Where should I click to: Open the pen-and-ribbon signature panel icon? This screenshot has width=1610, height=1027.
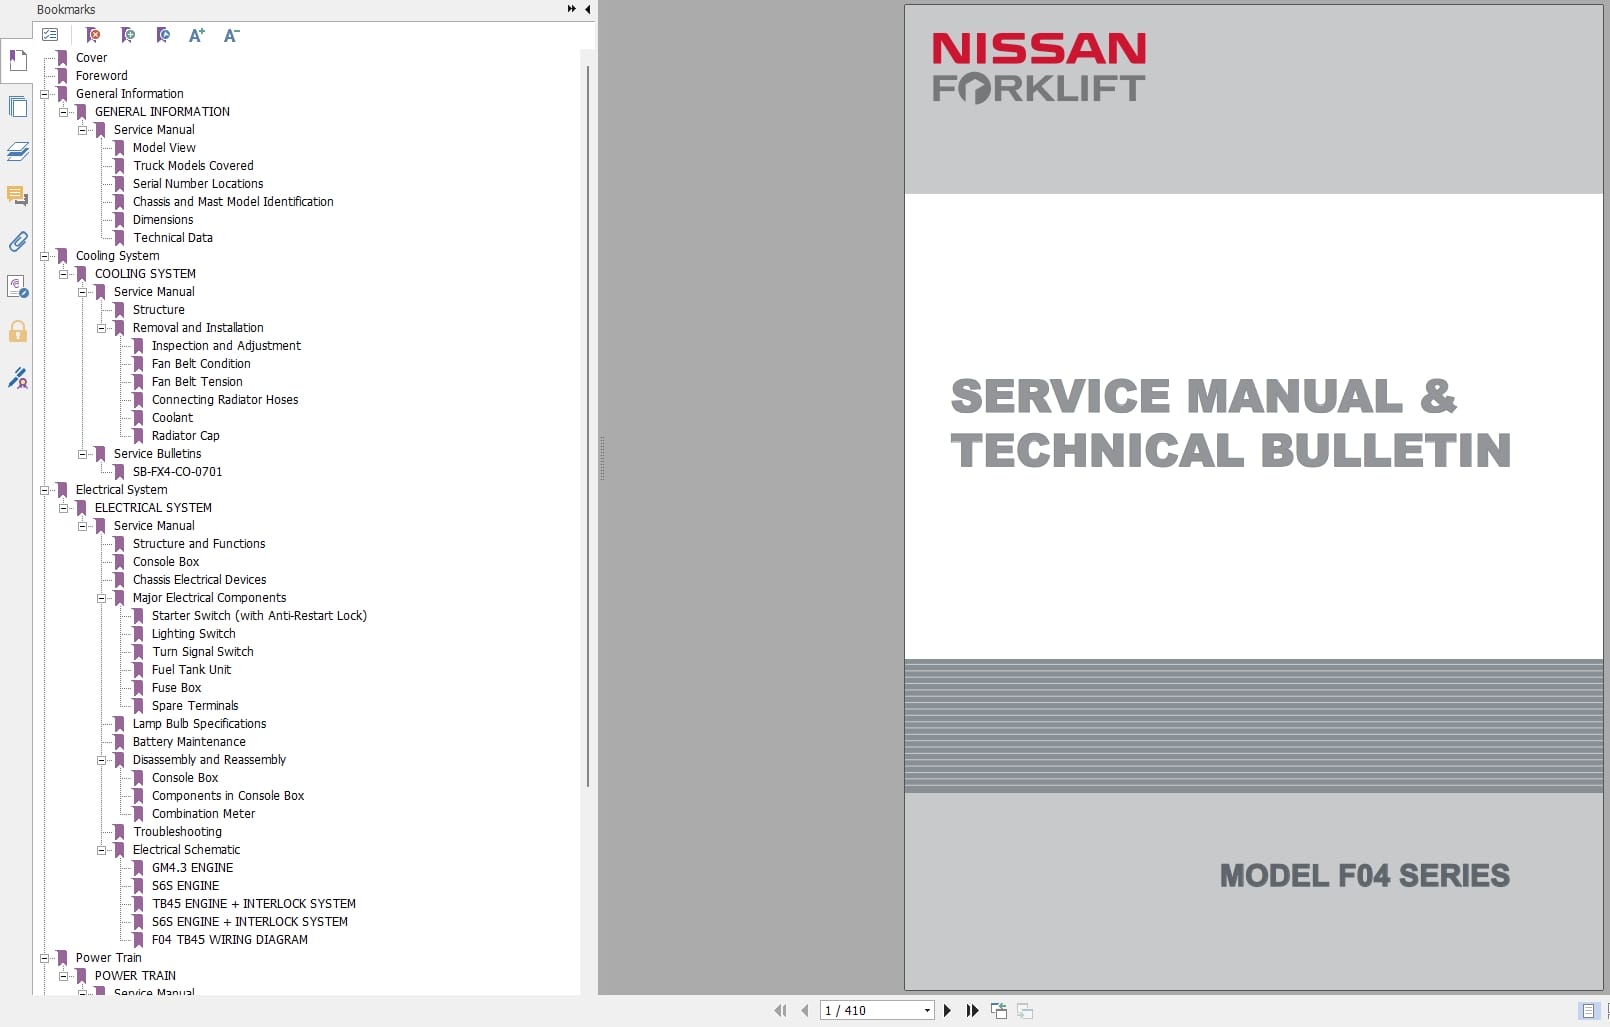17,378
